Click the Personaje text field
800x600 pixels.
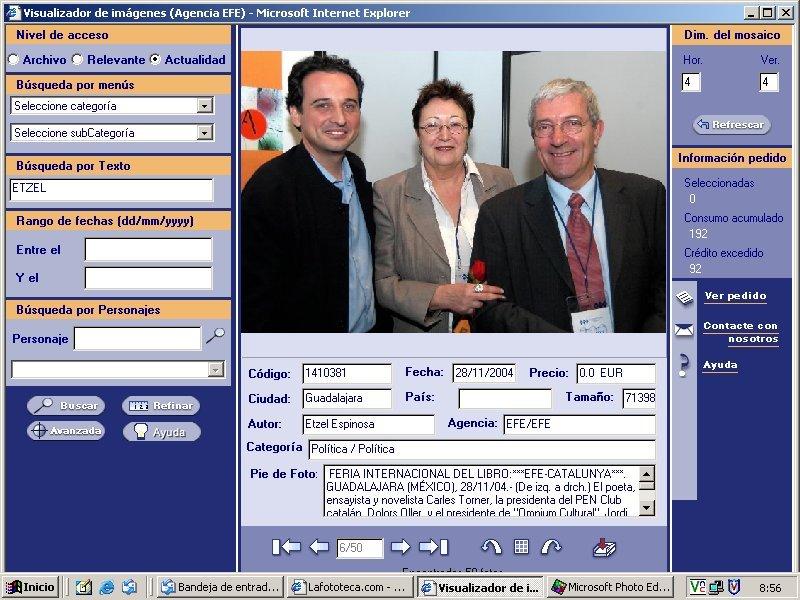coord(137,338)
